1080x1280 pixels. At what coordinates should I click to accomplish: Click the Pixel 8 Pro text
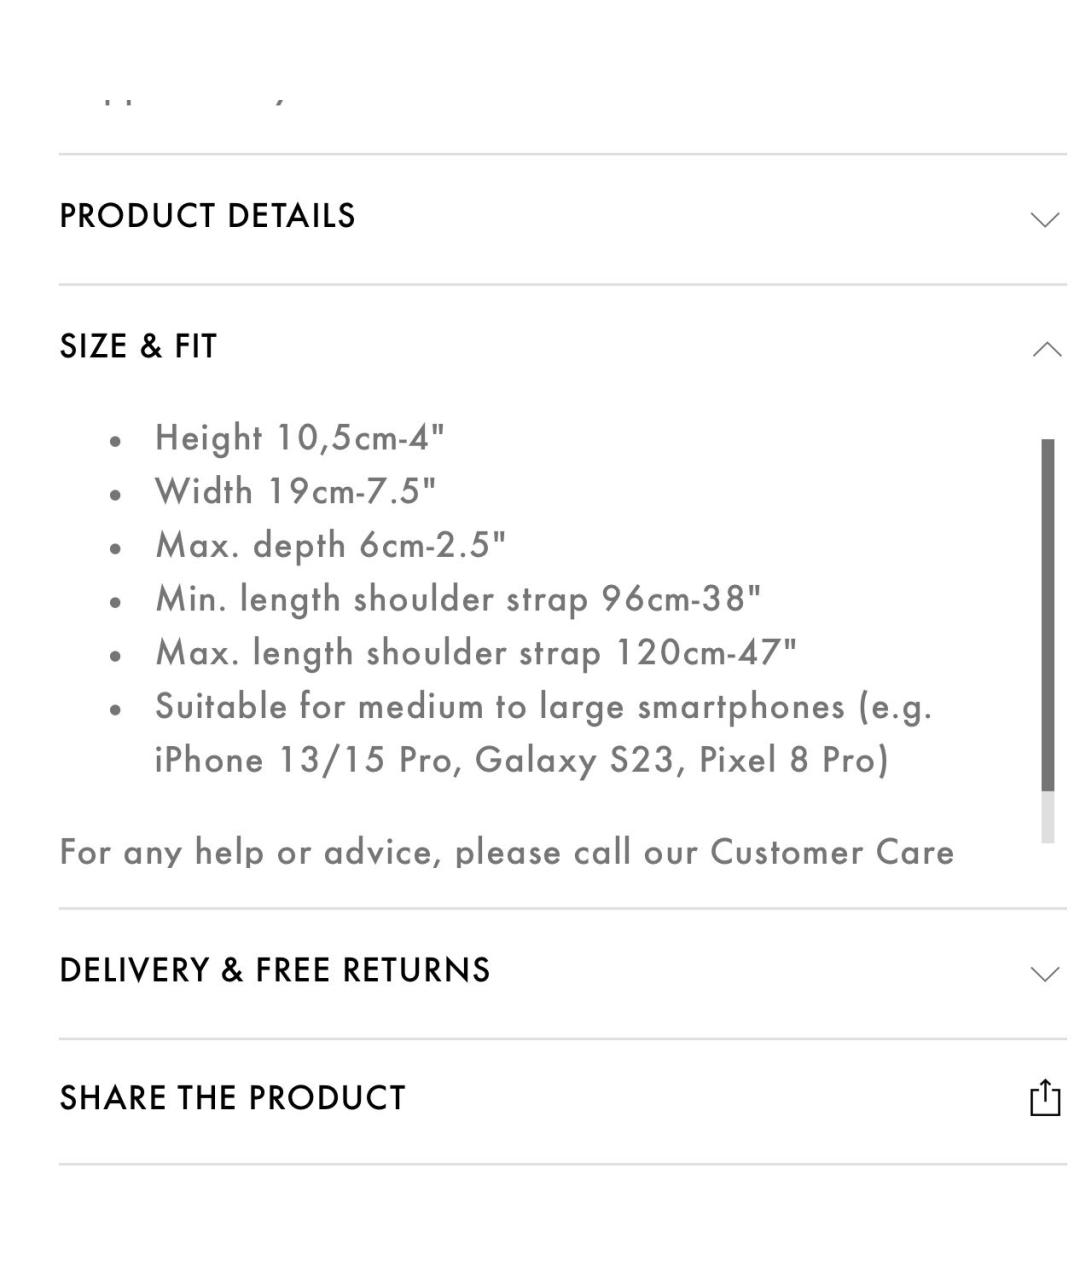click(792, 760)
